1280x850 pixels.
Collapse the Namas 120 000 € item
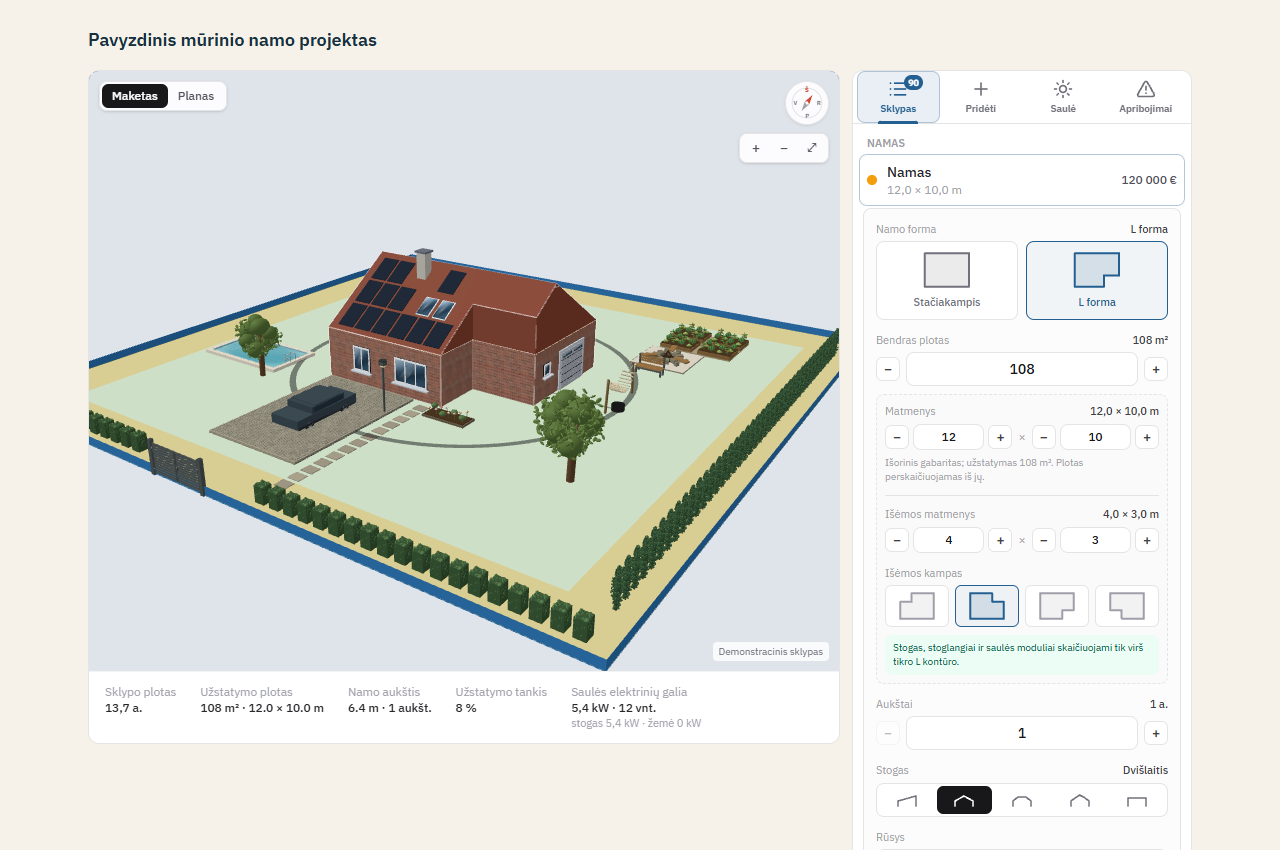pos(1022,180)
